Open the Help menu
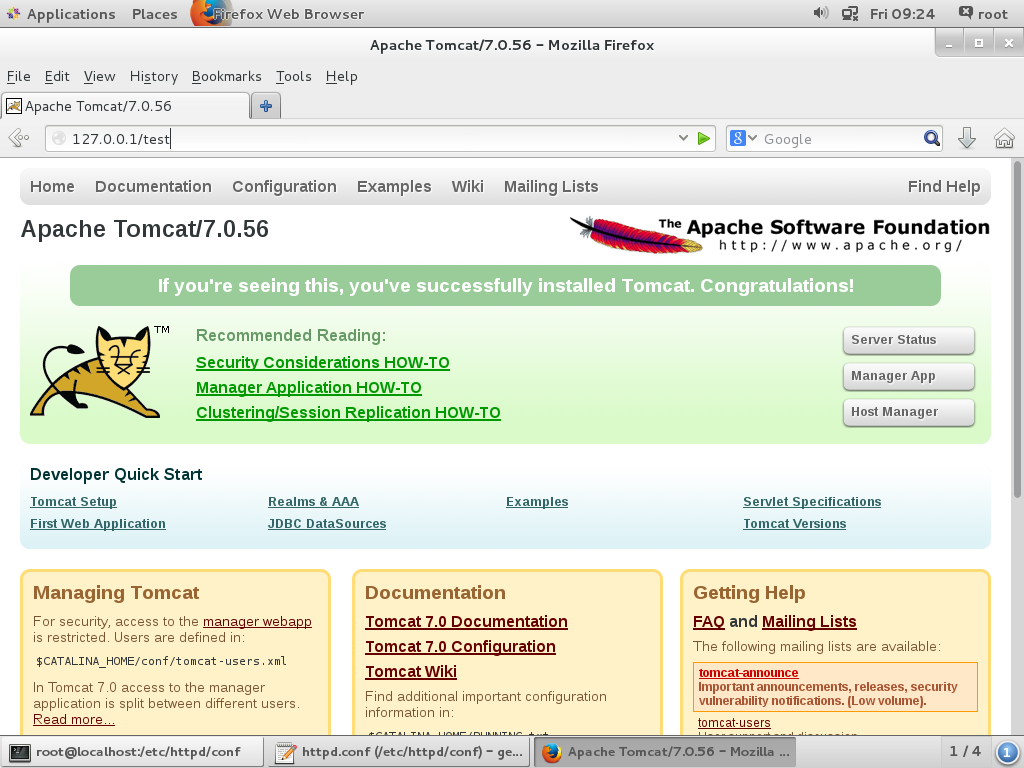 342,76
